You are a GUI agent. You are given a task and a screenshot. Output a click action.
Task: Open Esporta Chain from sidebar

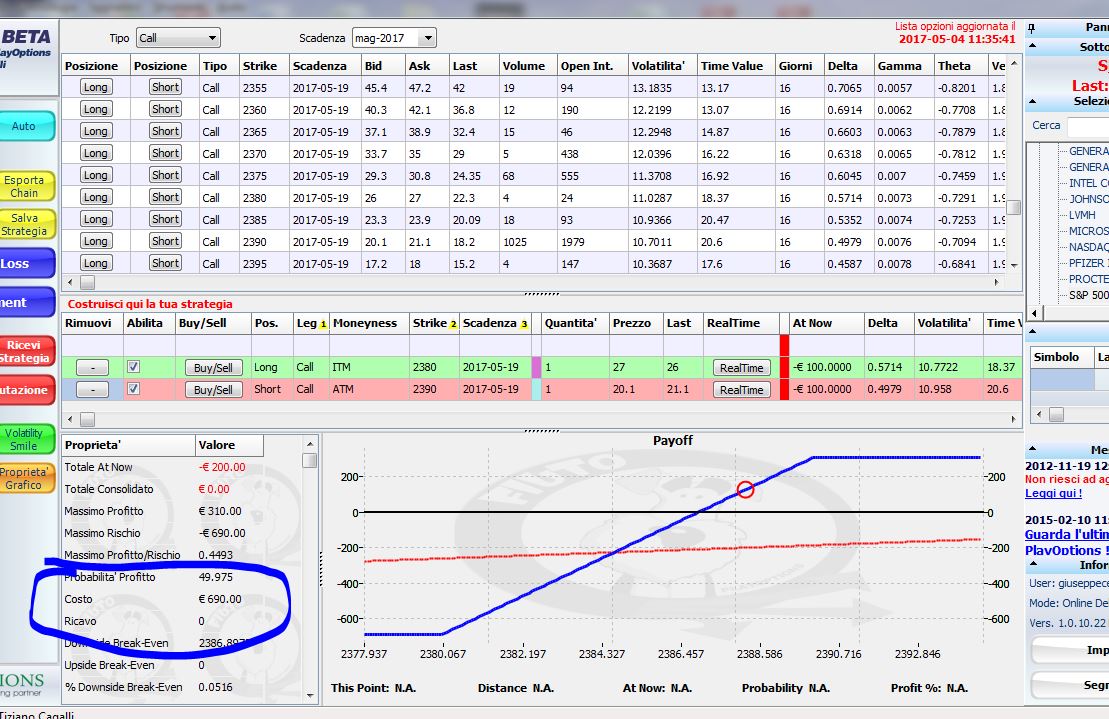point(26,186)
